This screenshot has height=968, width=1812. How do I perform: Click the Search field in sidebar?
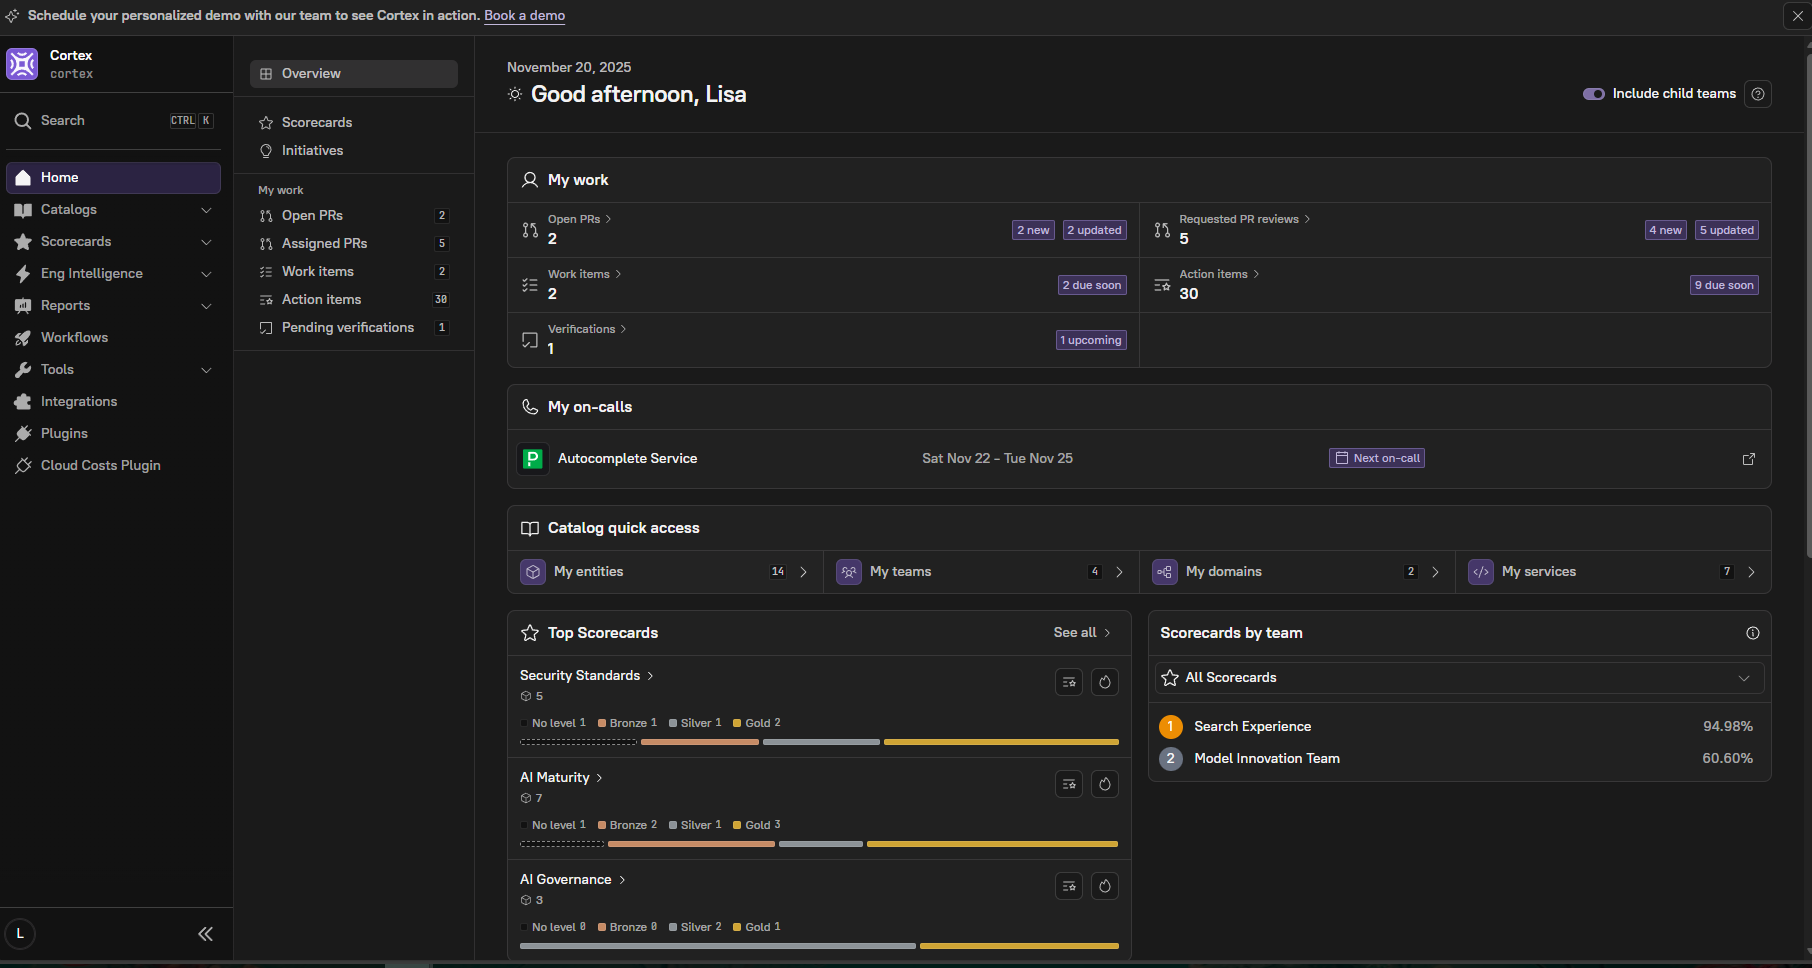click(x=113, y=121)
